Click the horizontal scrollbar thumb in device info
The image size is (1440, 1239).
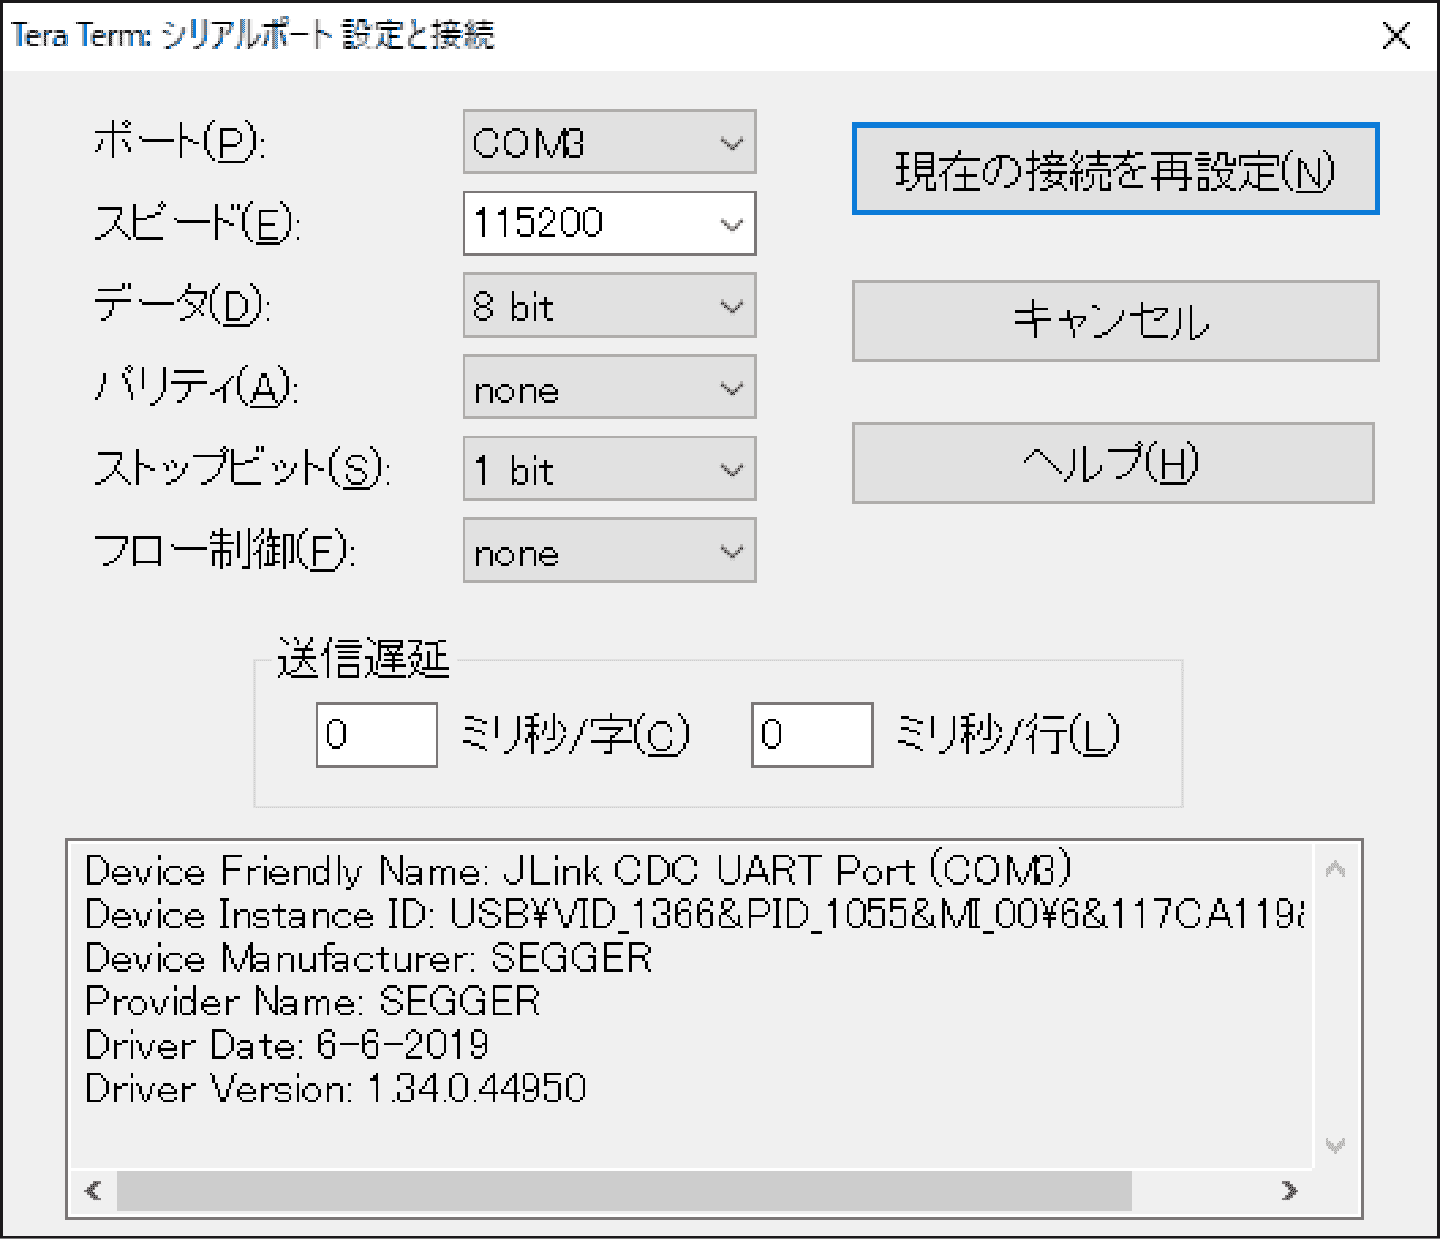[623, 1190]
